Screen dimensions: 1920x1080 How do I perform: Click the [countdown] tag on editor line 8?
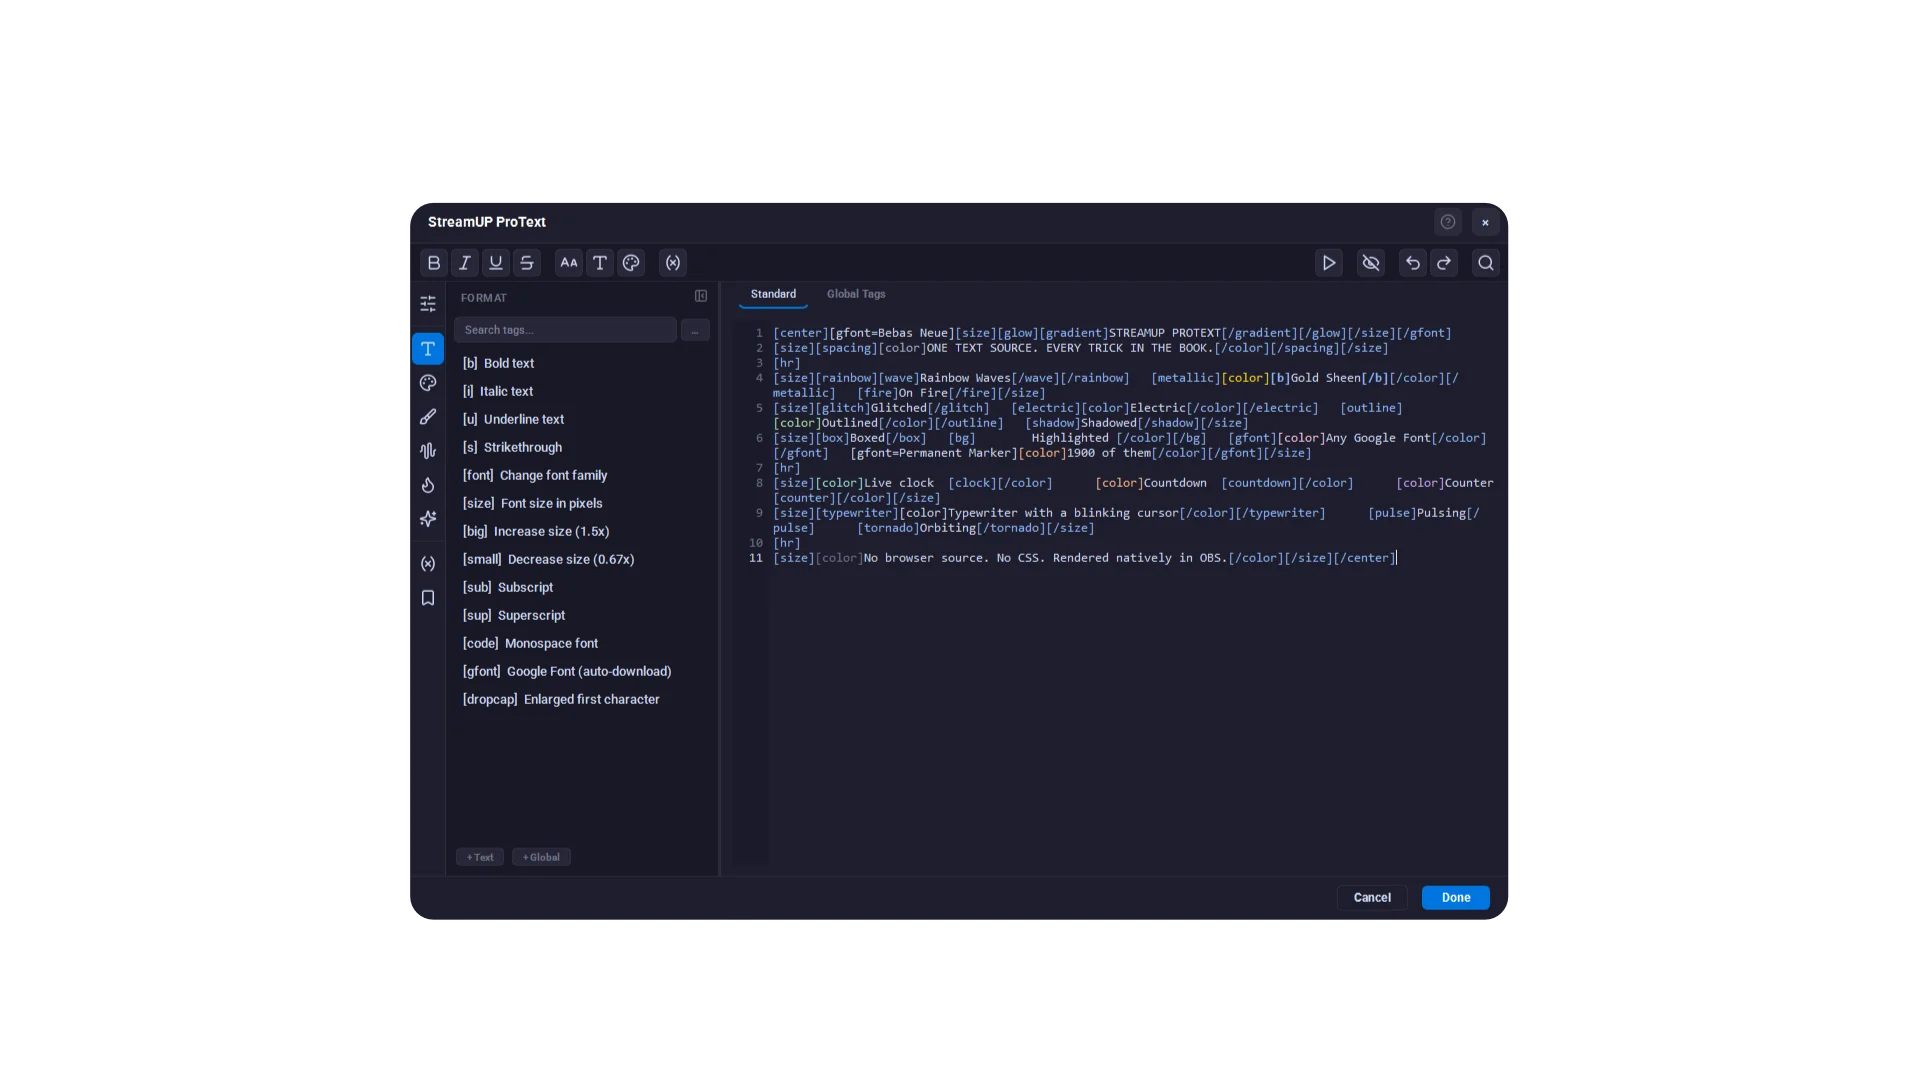tap(1259, 483)
